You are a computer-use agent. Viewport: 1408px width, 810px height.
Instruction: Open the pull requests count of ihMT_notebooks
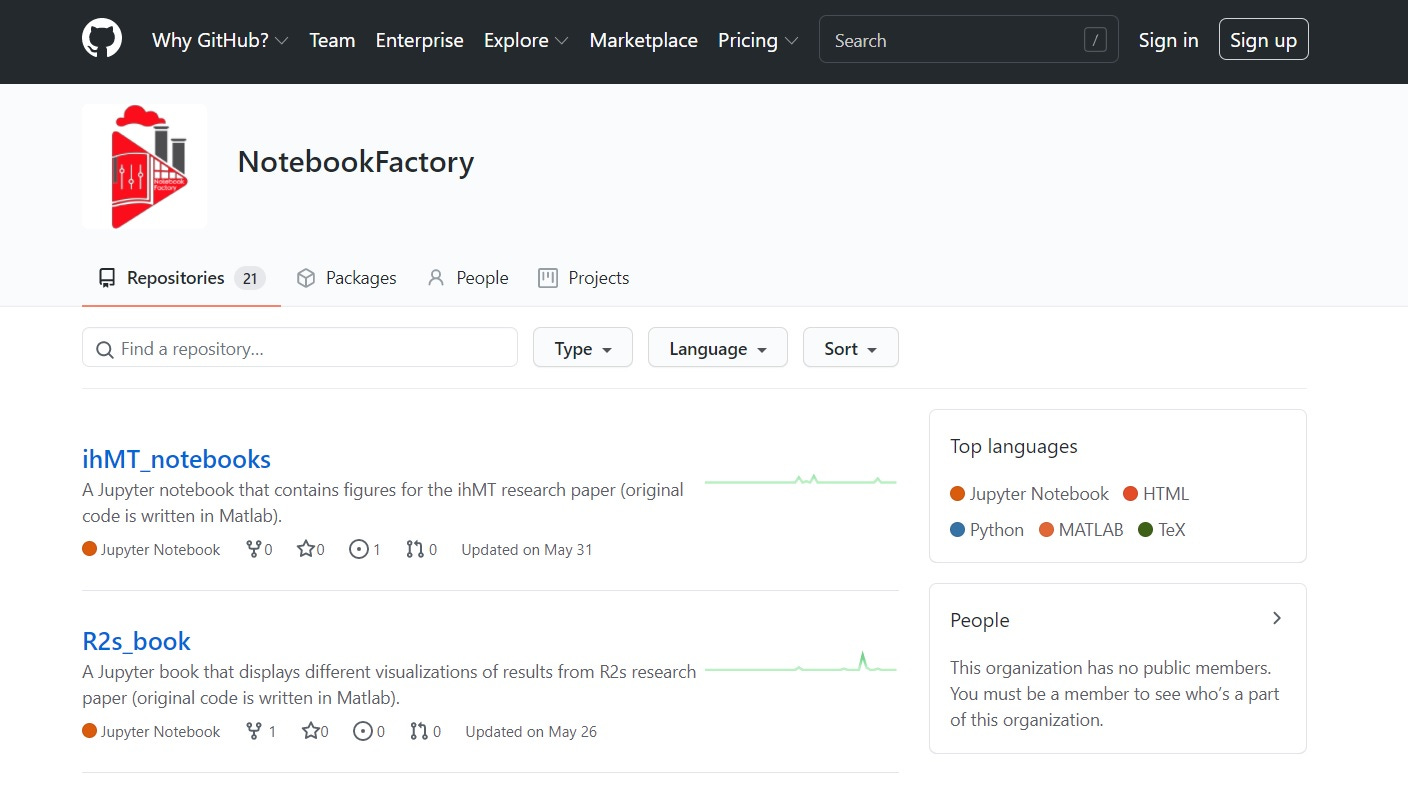pos(421,549)
